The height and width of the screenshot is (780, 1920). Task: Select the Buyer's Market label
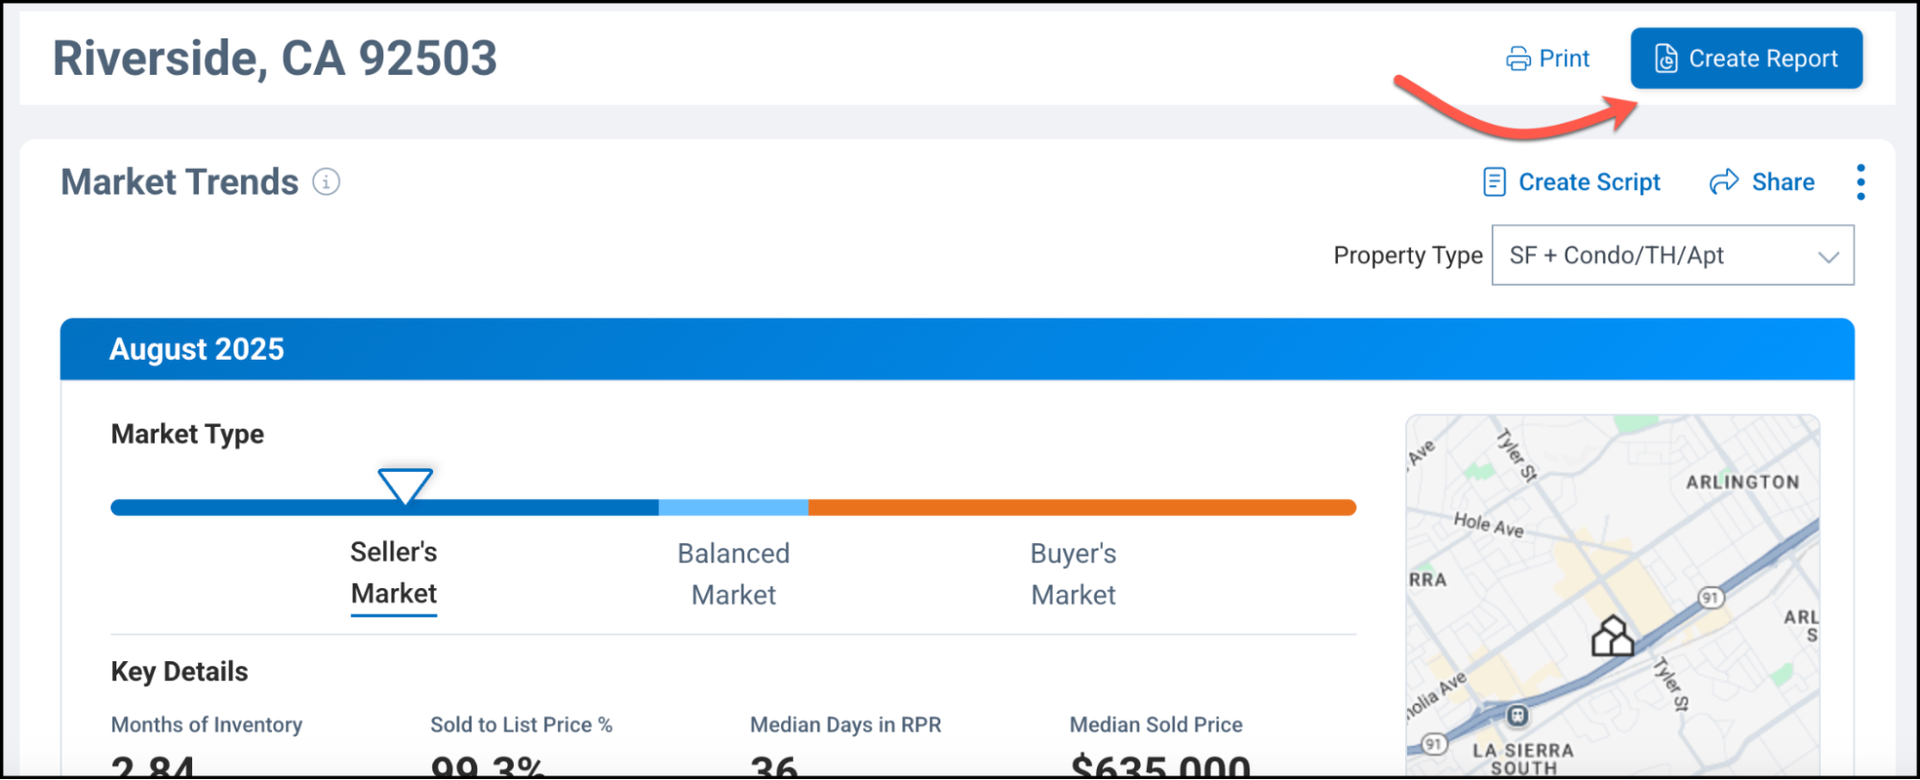pos(1073,574)
